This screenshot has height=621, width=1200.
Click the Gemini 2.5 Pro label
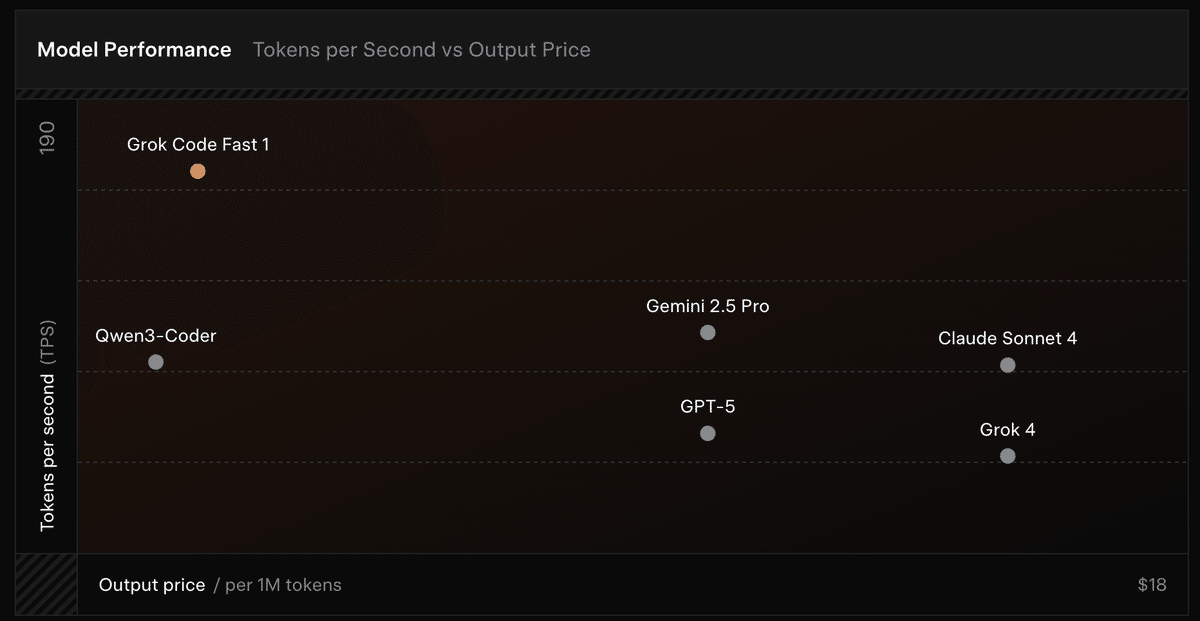point(708,307)
